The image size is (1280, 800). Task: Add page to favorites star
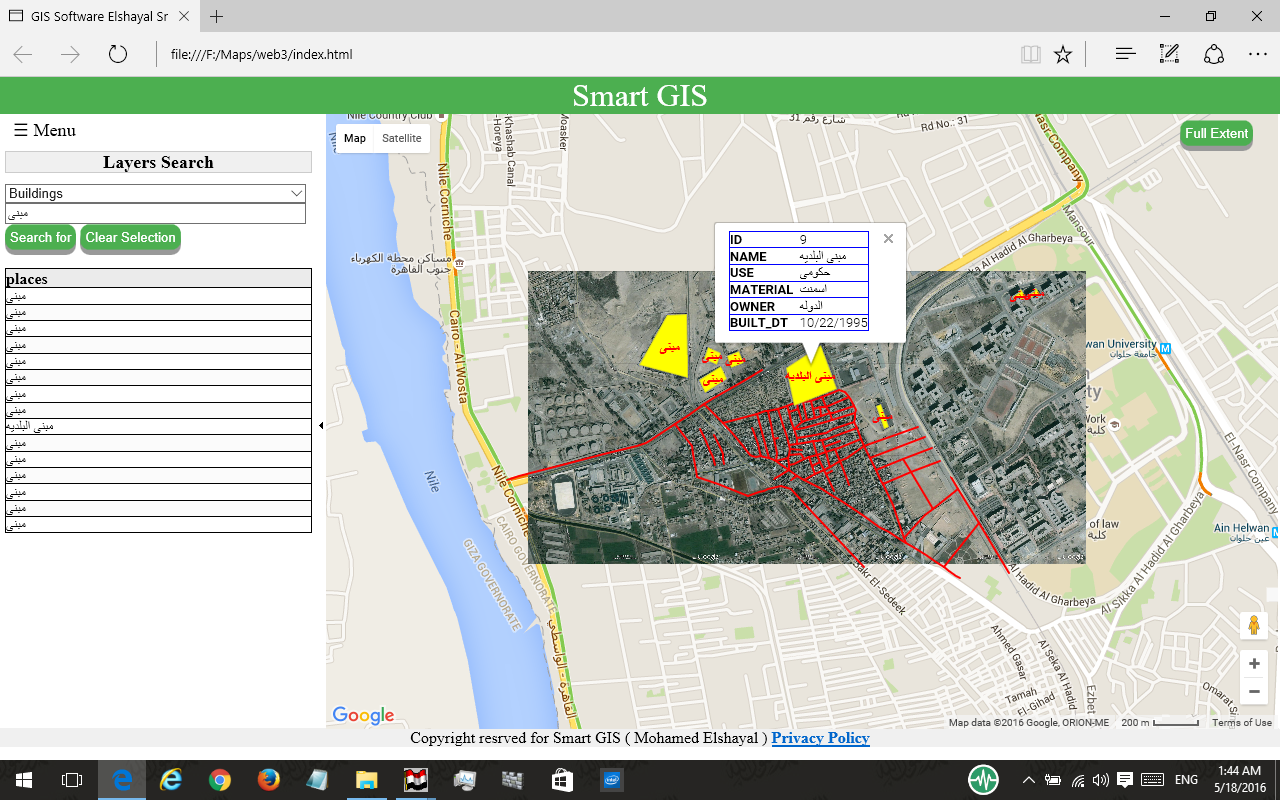(1063, 54)
